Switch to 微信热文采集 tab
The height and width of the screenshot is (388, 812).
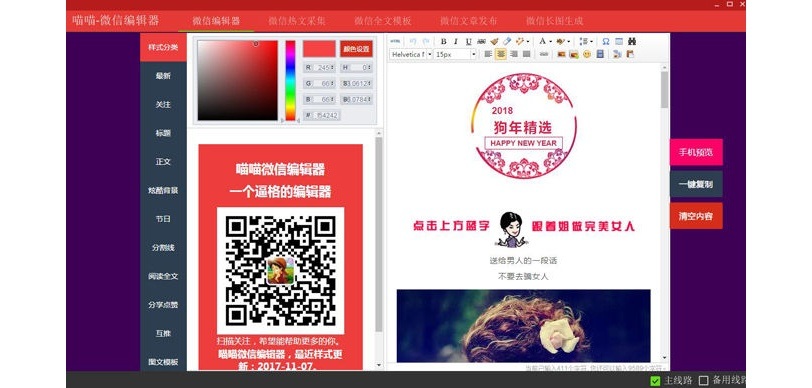297,21
